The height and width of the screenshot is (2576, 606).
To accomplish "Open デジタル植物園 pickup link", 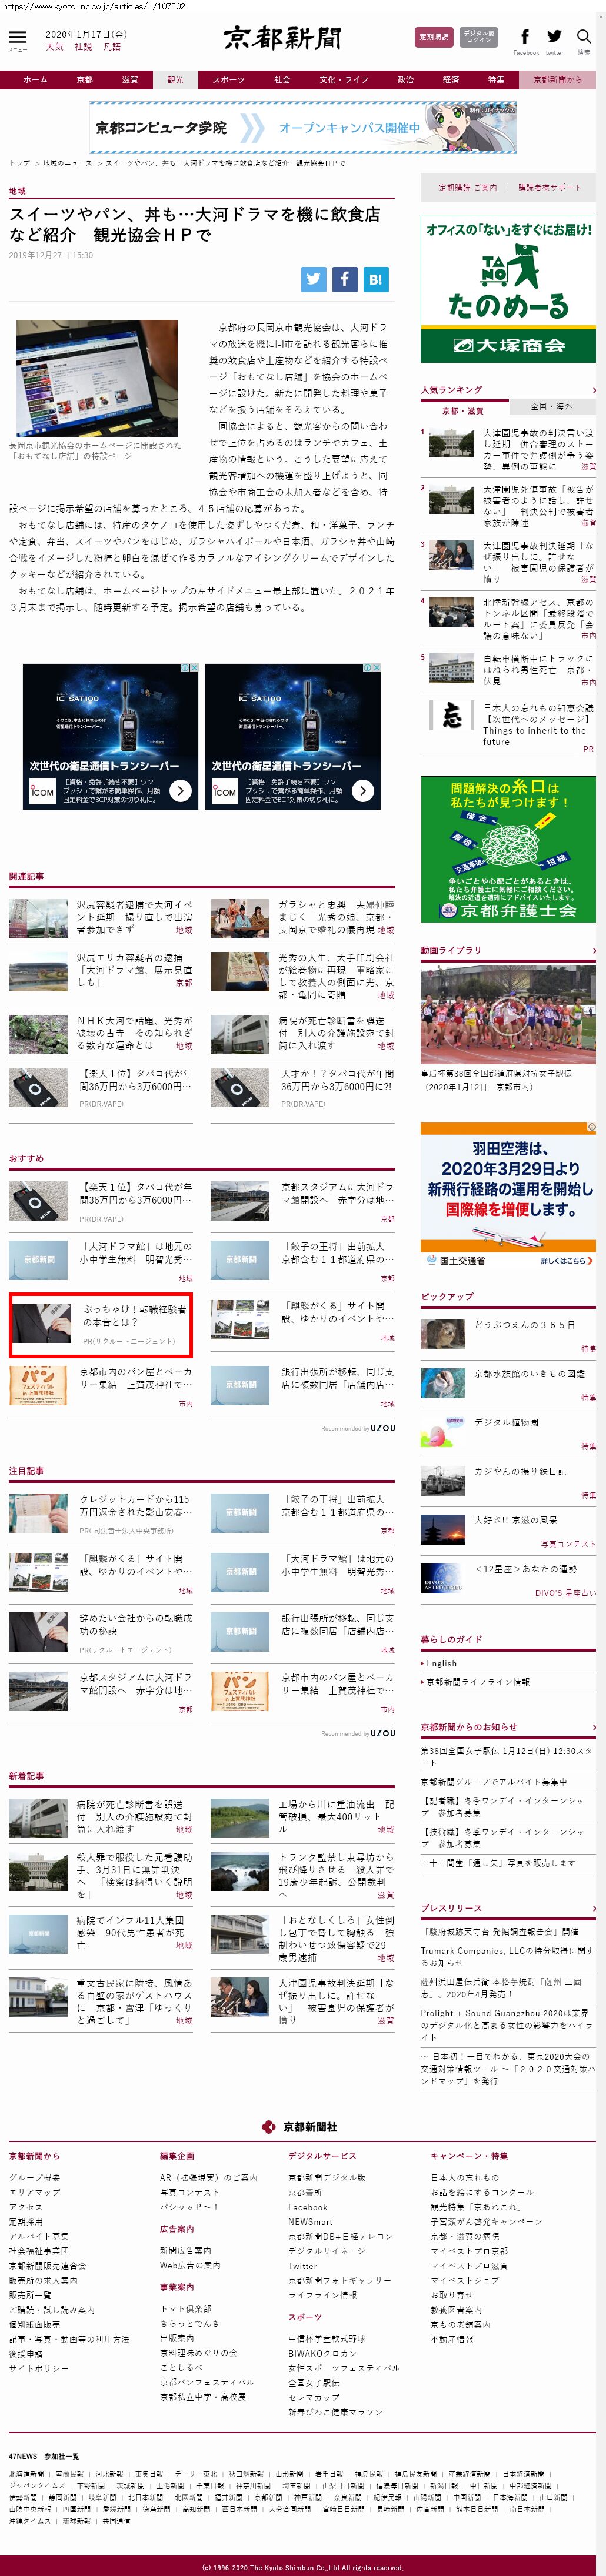I will point(506,1422).
